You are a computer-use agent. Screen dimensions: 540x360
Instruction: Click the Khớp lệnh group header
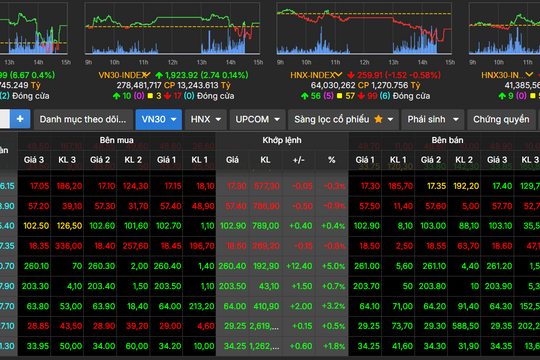282,140
